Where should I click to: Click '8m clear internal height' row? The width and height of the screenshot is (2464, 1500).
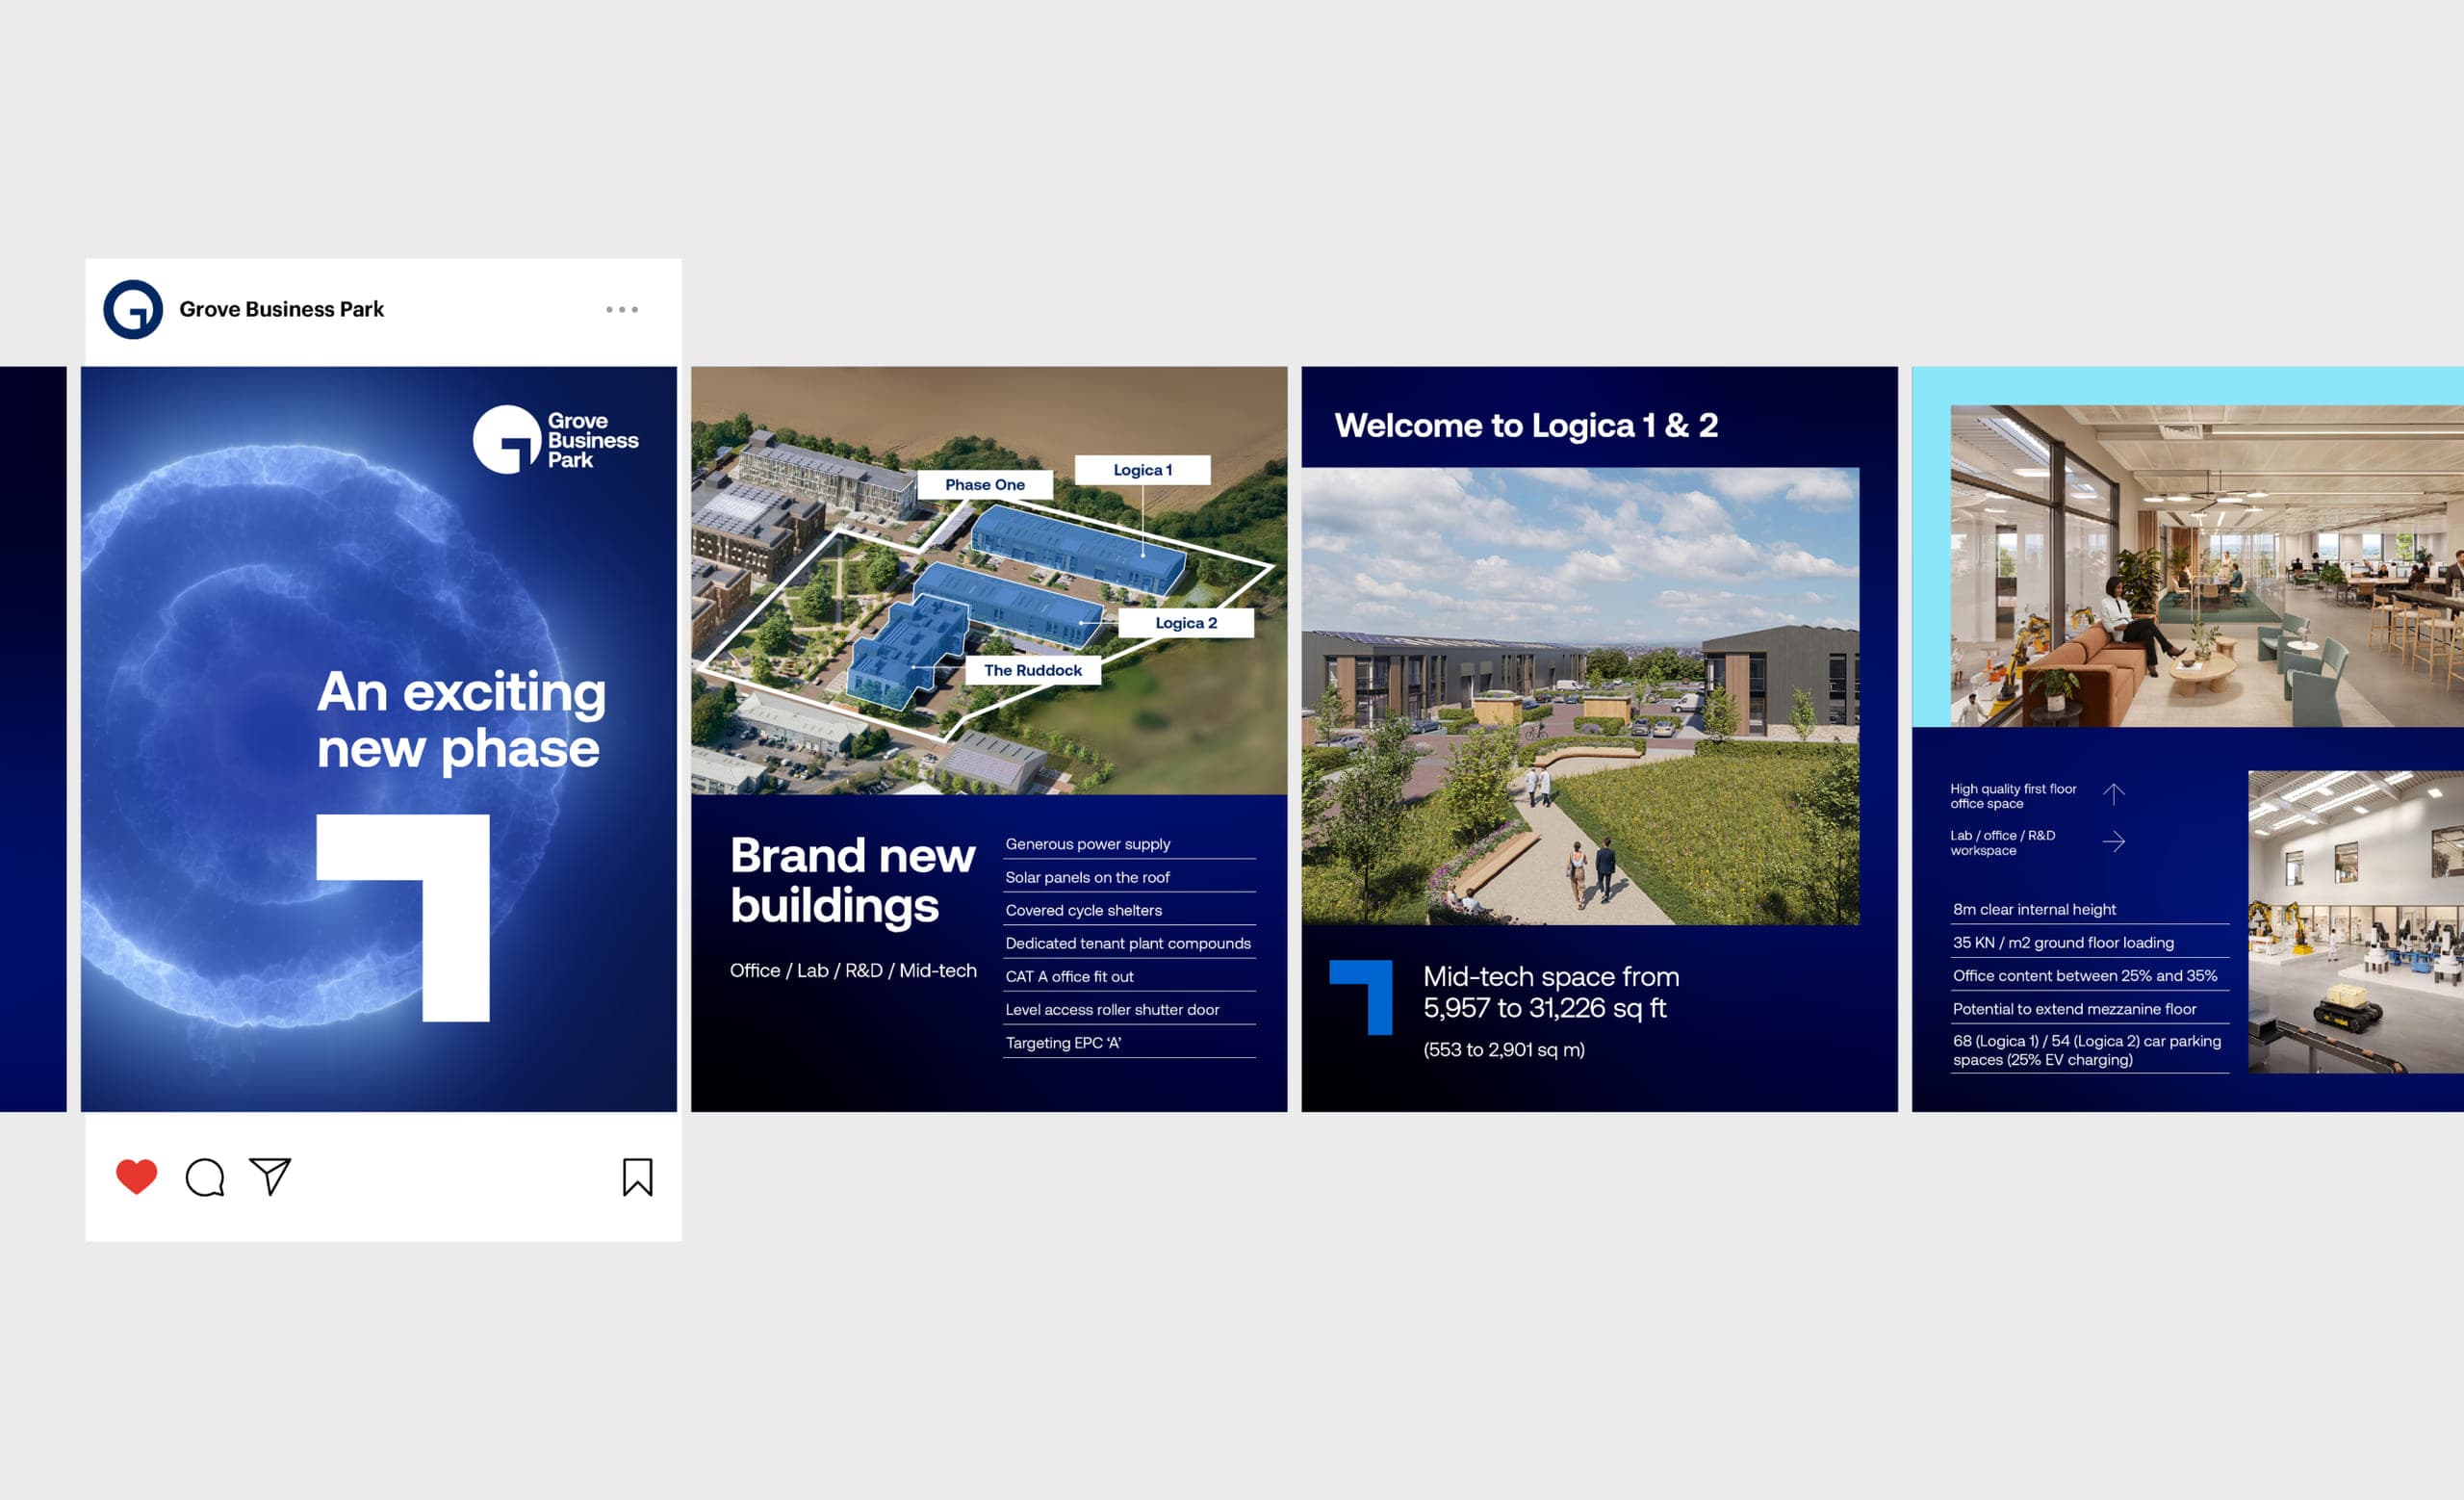coord(2090,909)
